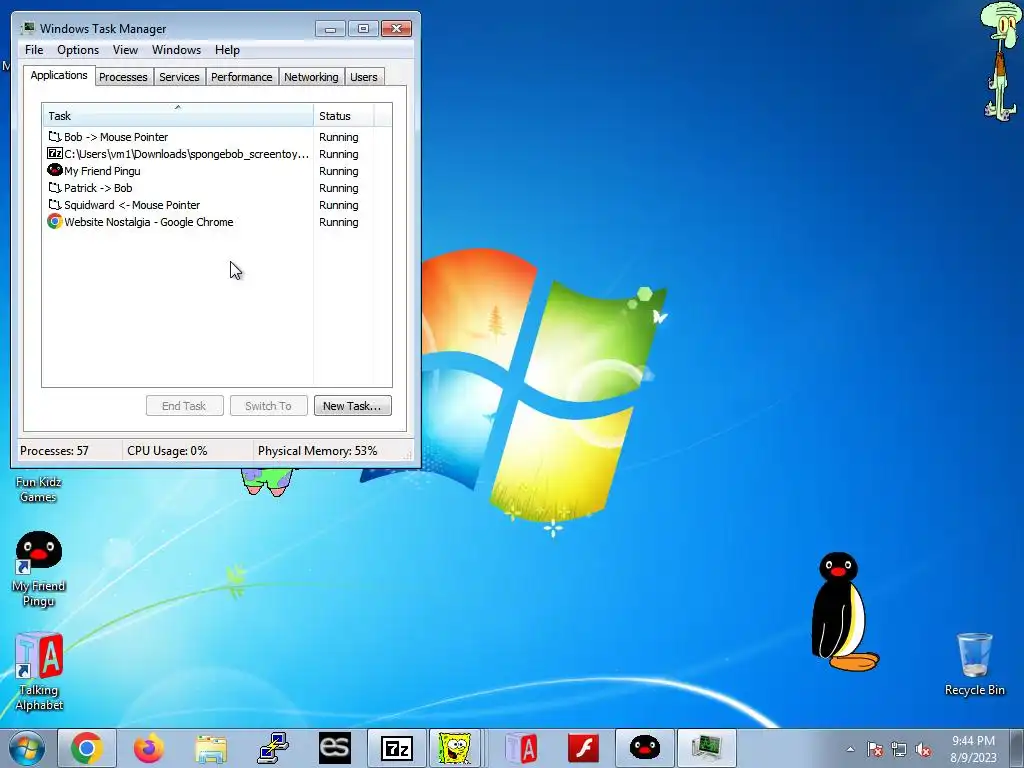Select the Fun Kidz Games desktop icon

[x=39, y=488]
